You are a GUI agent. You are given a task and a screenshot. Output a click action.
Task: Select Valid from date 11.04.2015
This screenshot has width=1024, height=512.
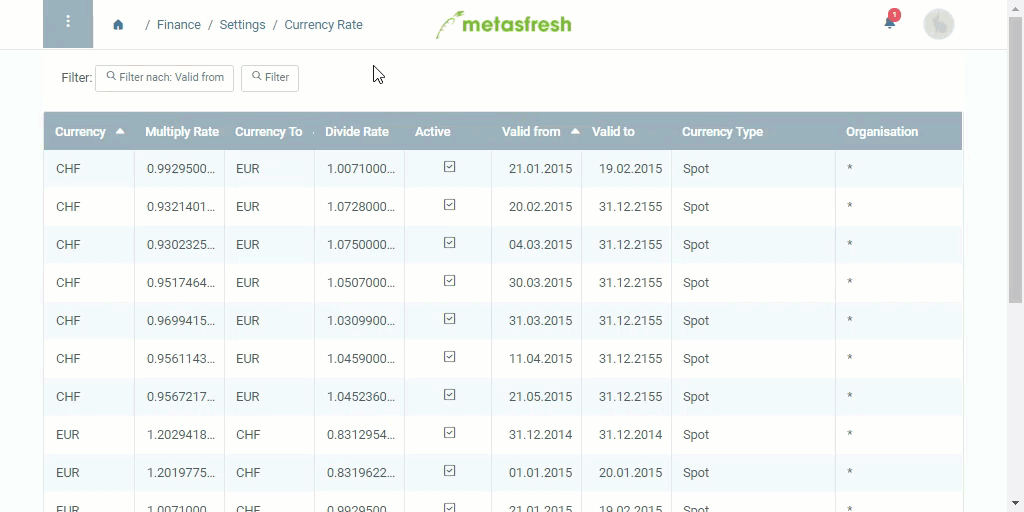(x=540, y=358)
